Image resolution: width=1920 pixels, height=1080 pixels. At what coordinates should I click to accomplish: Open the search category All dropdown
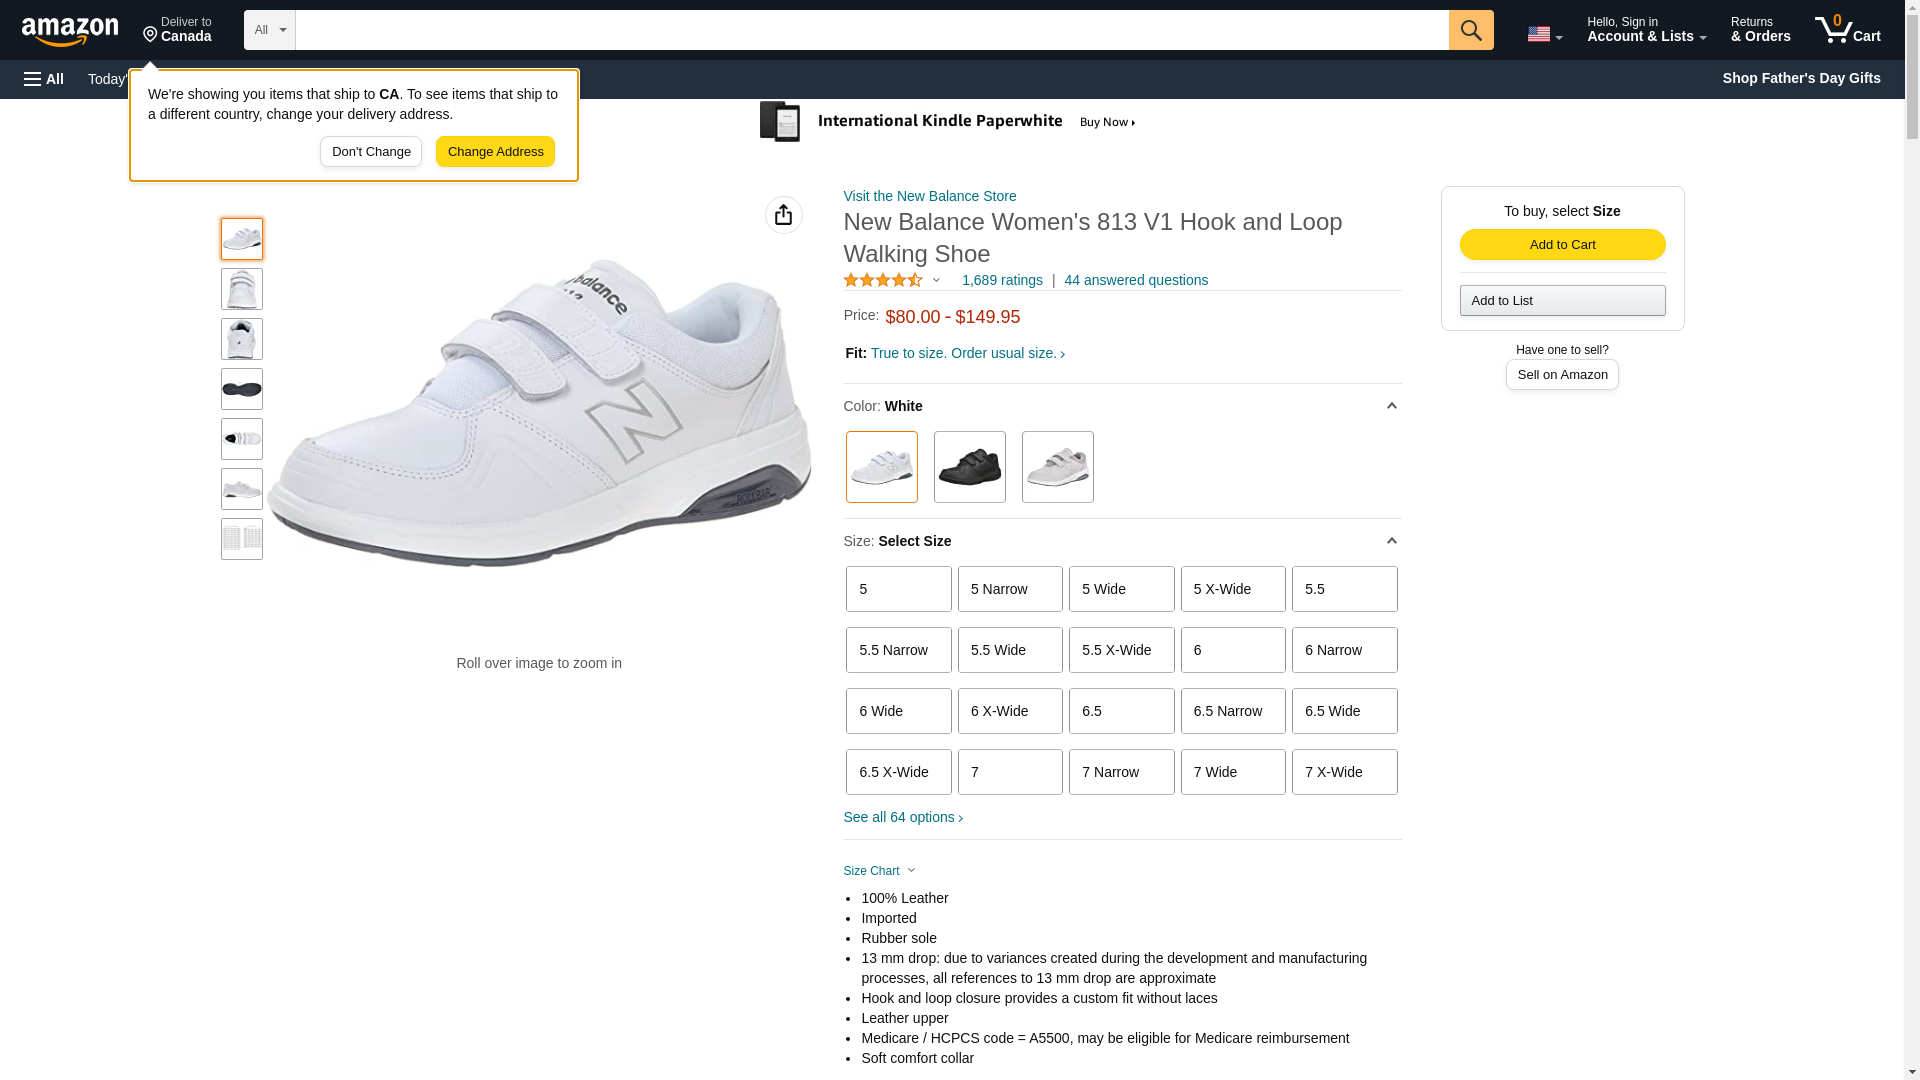[x=269, y=30]
